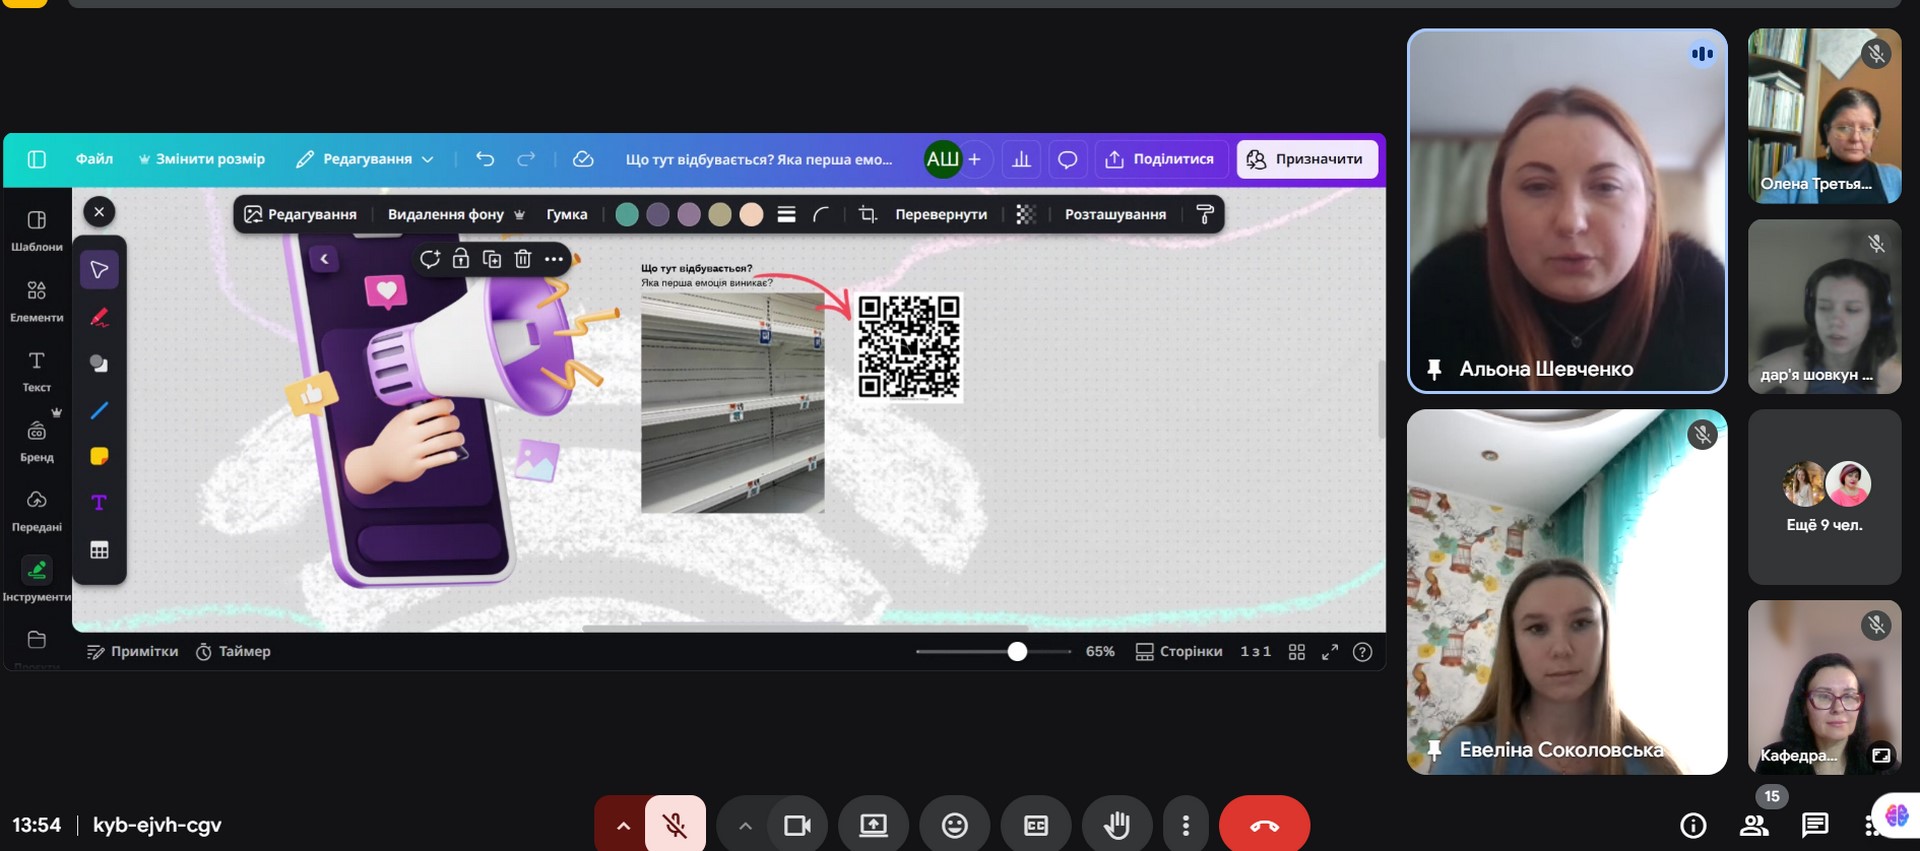Toggle the camera off
The width and height of the screenshot is (1920, 851).
[797, 825]
